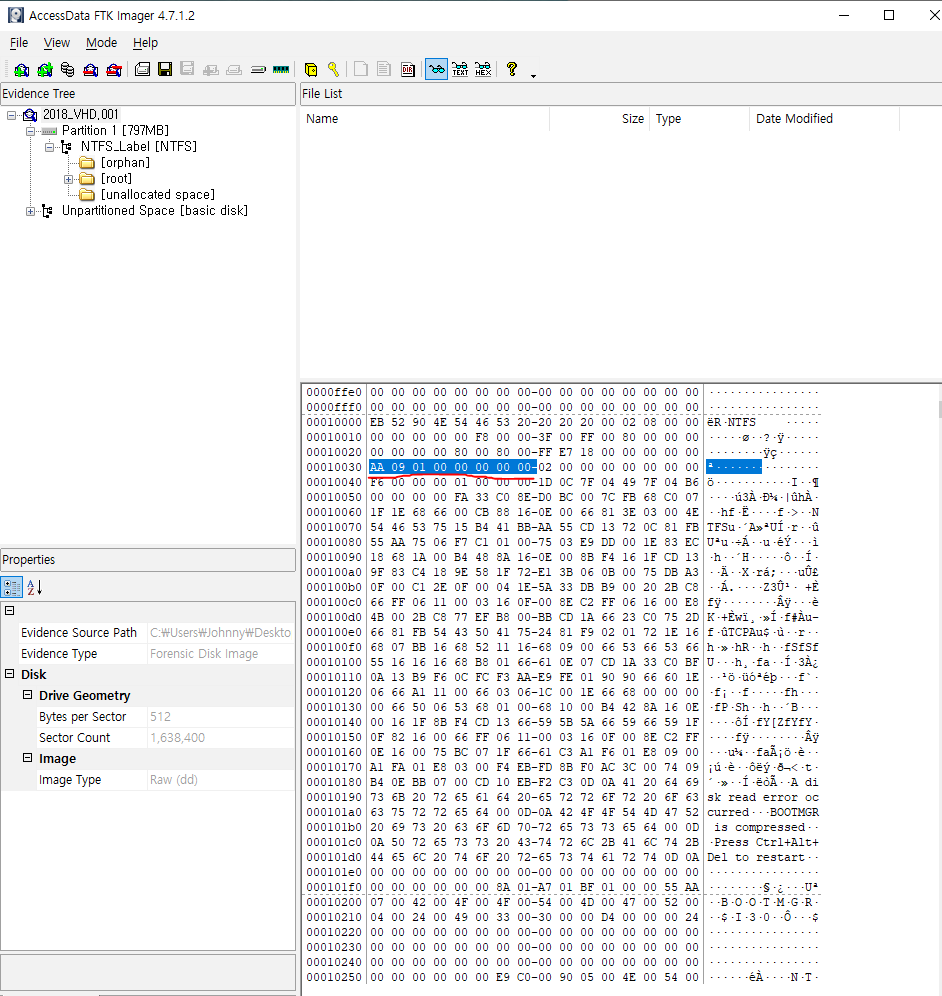Click Remove Evidence Item icon
This screenshot has width=942, height=996.
(x=91, y=69)
